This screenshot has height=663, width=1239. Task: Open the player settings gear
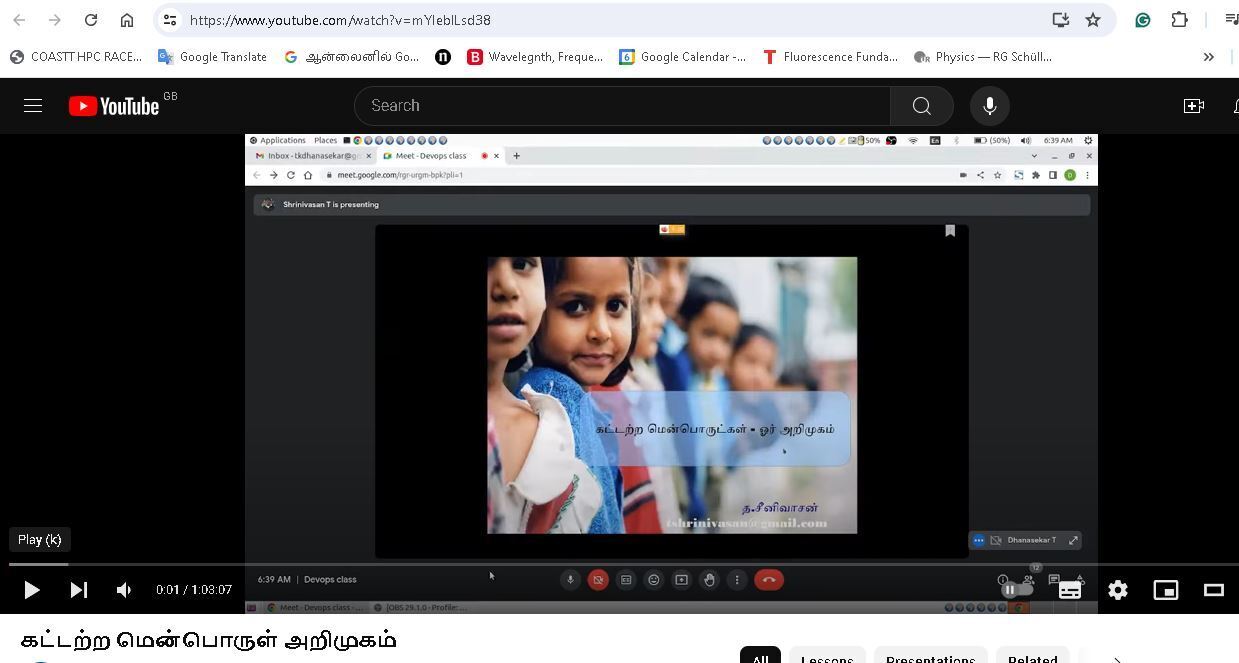(1117, 590)
